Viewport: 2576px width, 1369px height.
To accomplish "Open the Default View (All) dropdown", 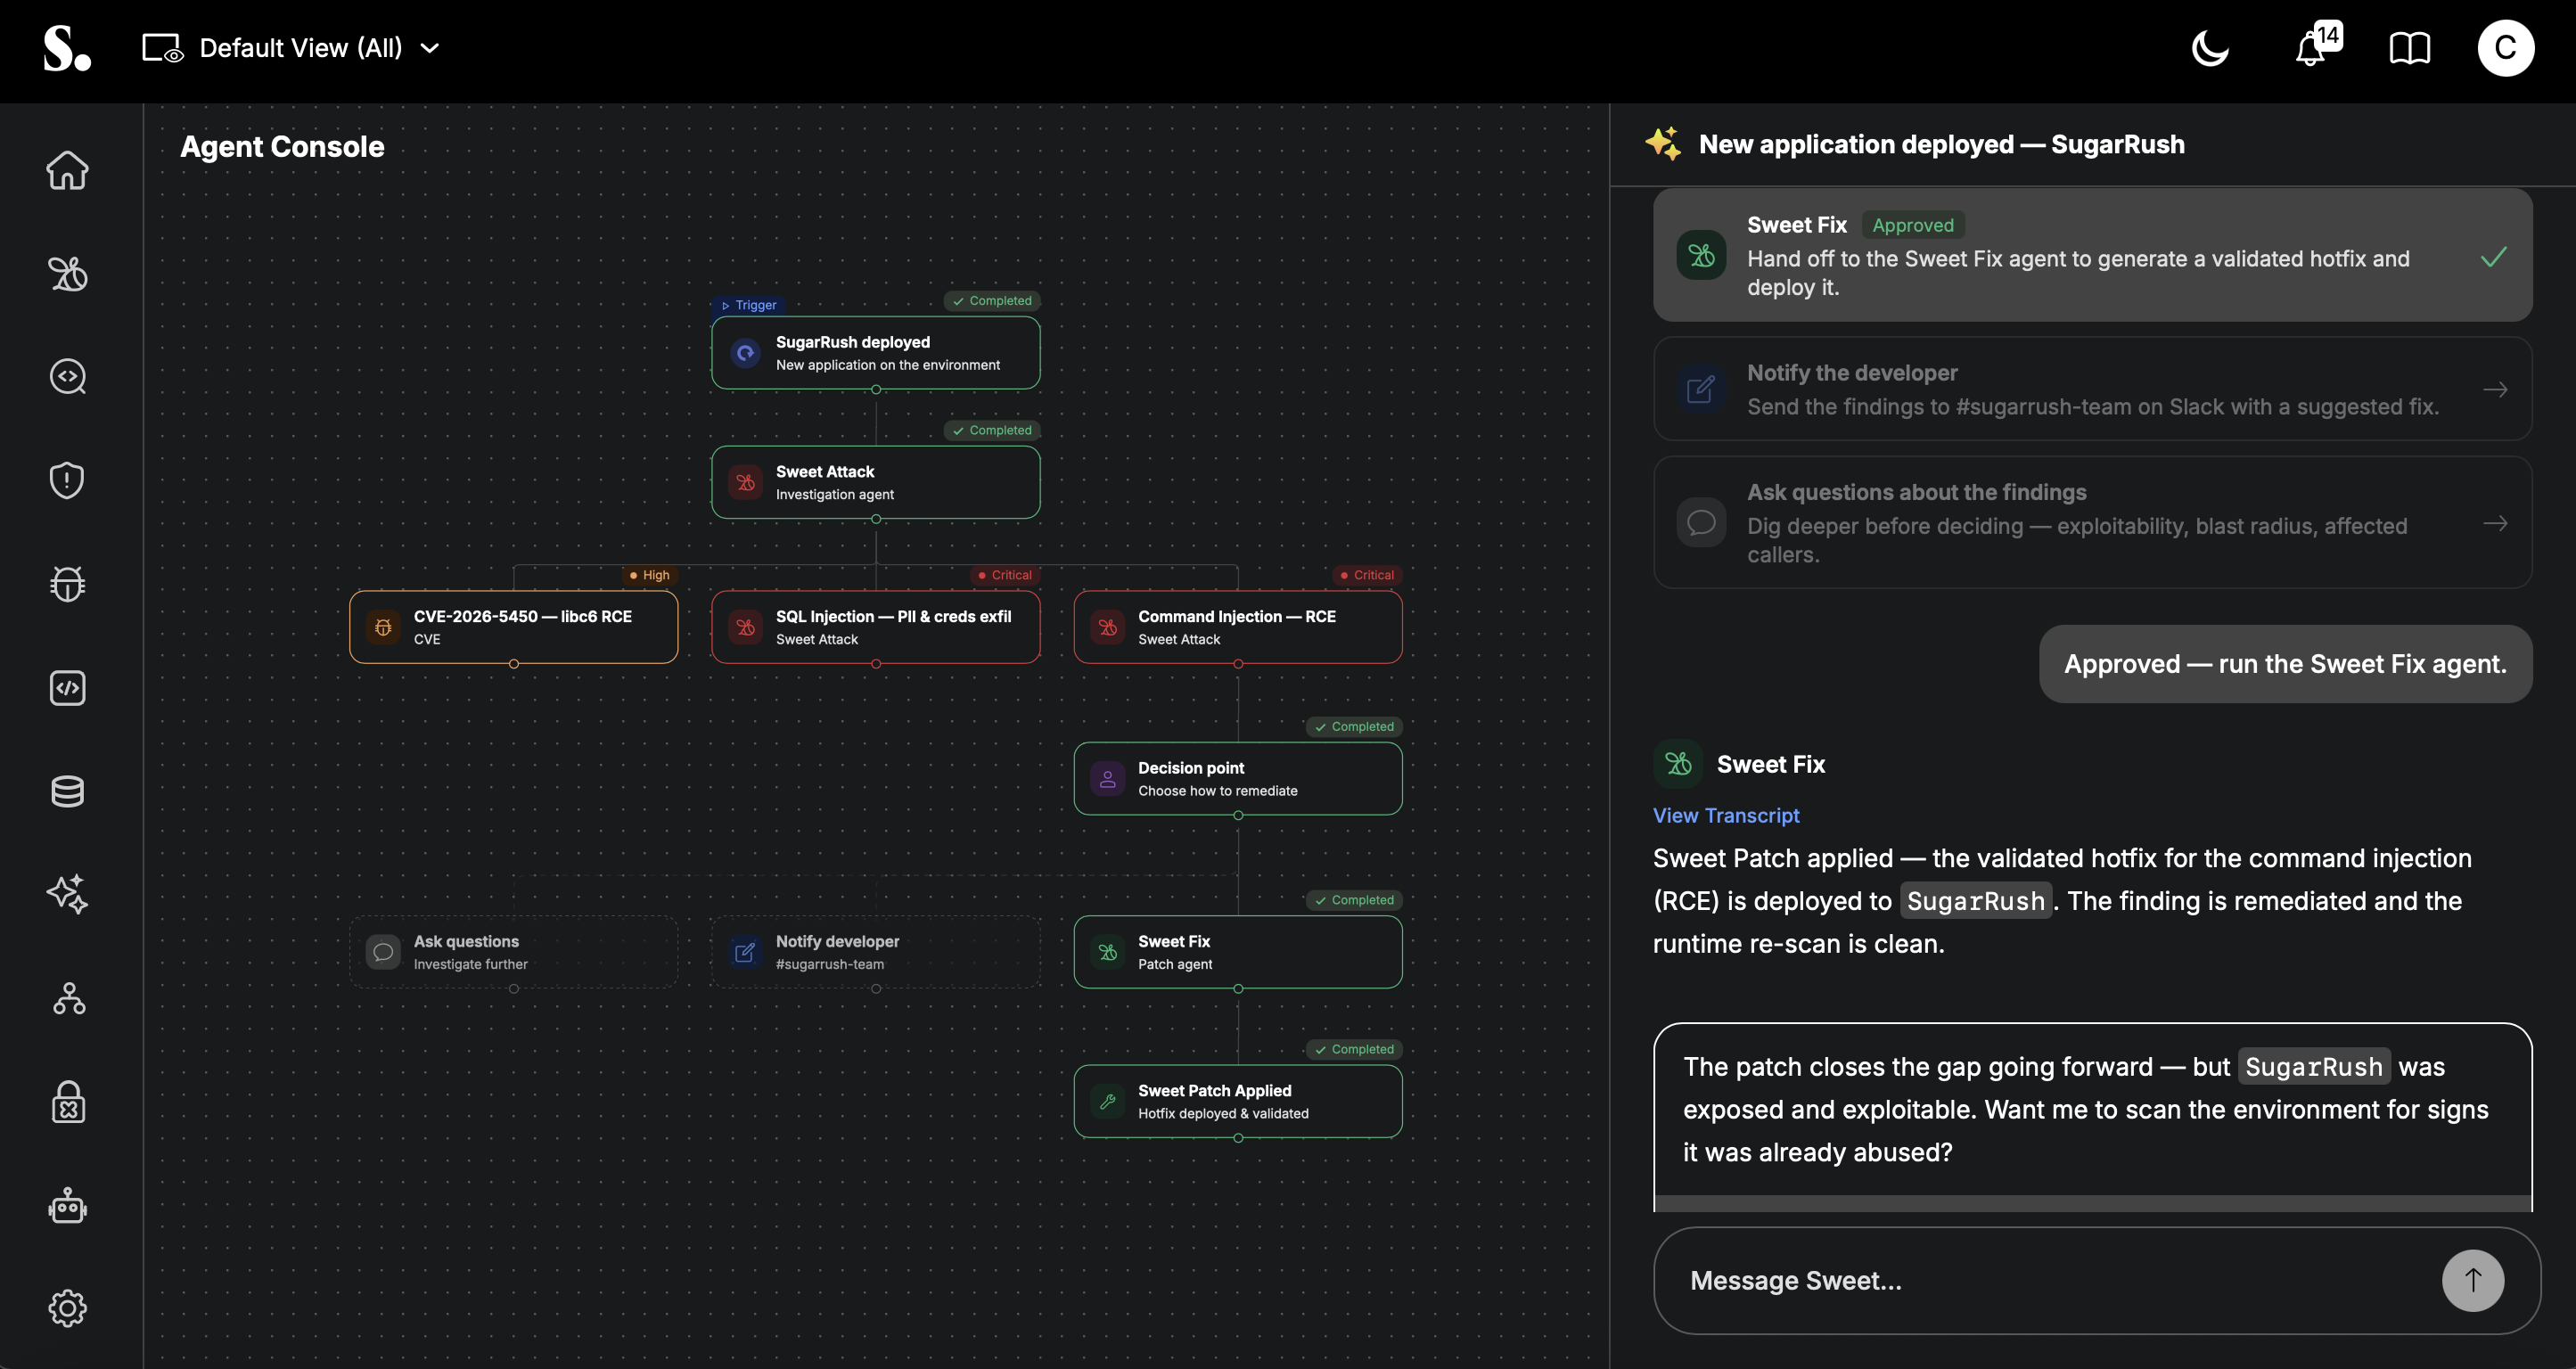I will tap(291, 48).
